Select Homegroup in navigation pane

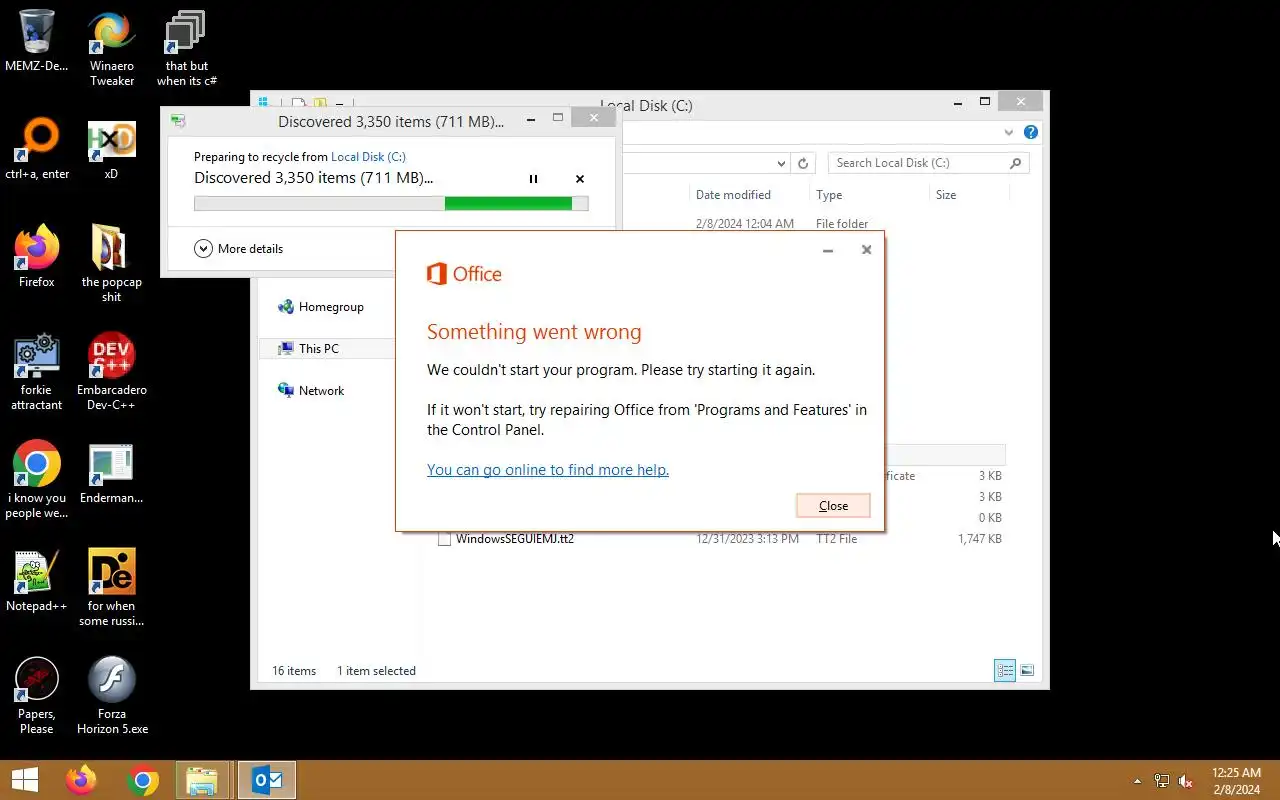[320, 307]
